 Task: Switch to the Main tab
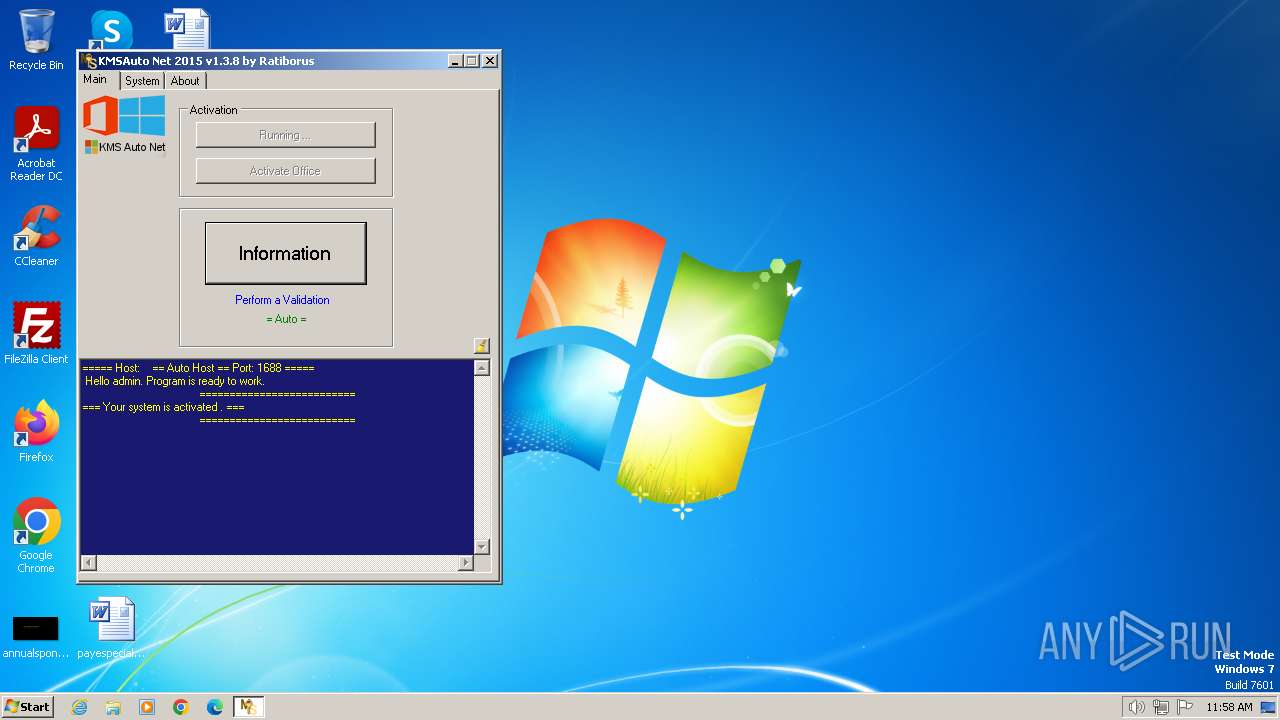pyautogui.click(x=95, y=79)
